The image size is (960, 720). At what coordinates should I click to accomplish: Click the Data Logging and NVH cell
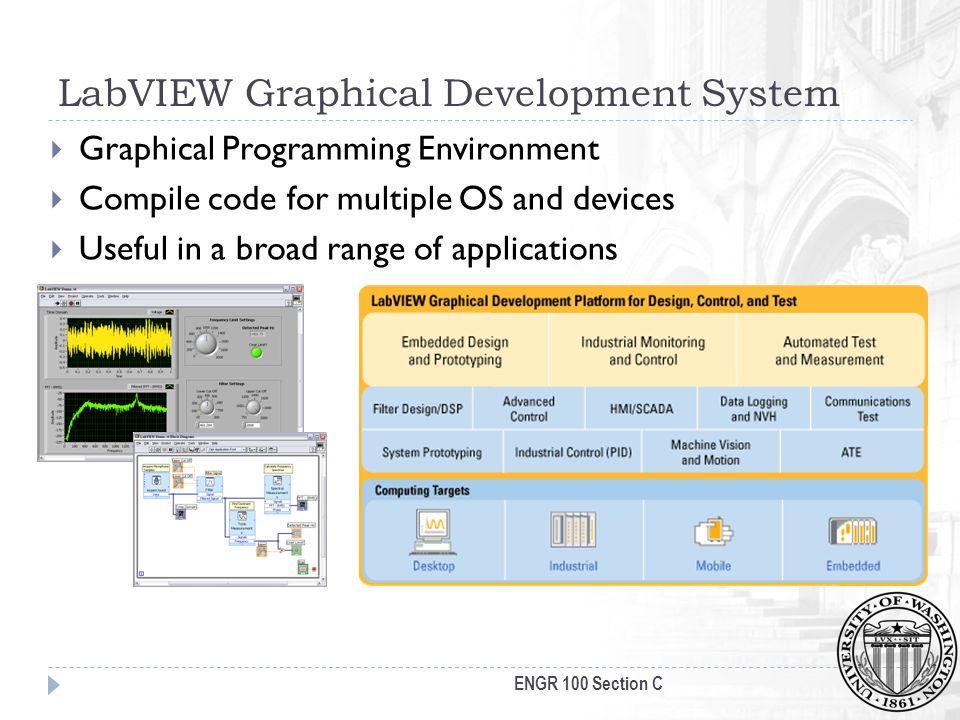pyautogui.click(x=754, y=408)
